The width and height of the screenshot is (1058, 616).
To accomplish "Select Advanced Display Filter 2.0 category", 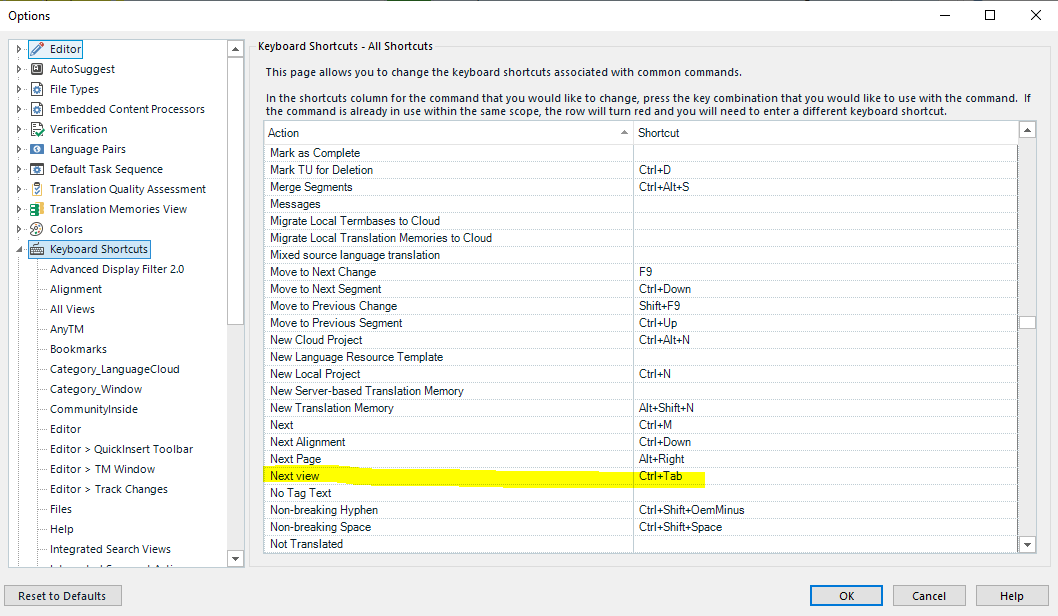I will 117,269.
